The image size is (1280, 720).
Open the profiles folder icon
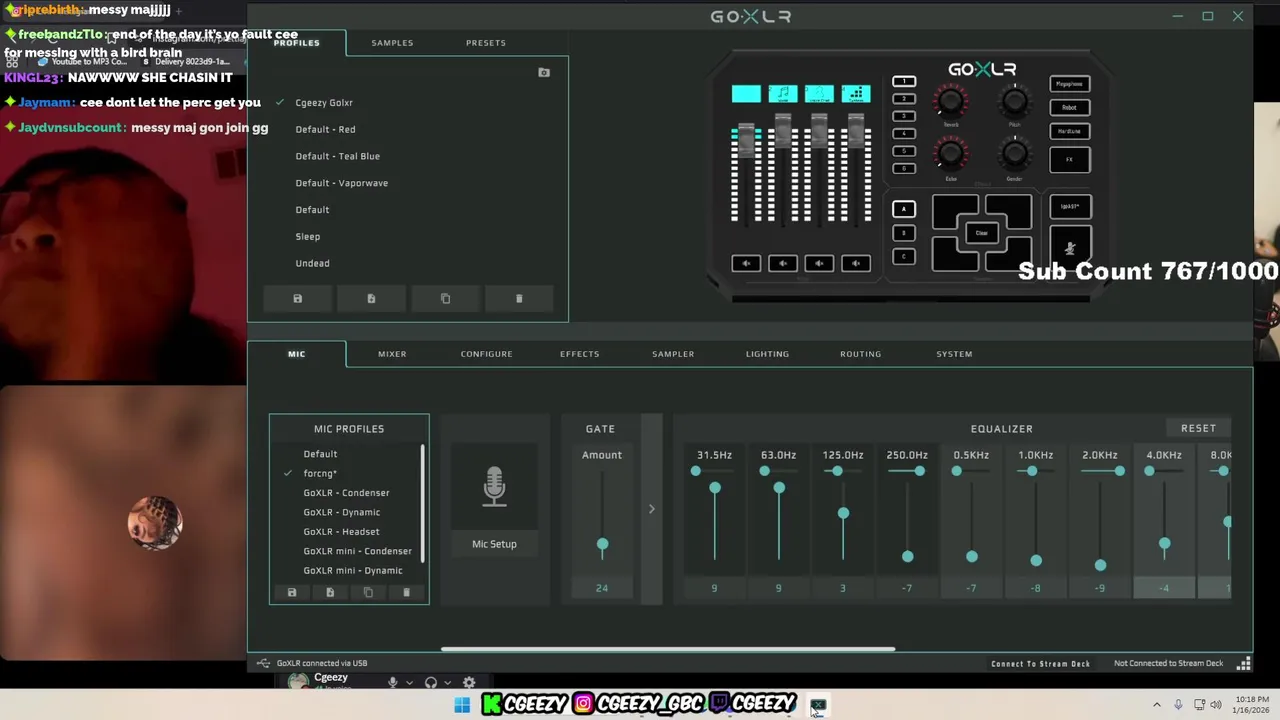click(x=544, y=73)
